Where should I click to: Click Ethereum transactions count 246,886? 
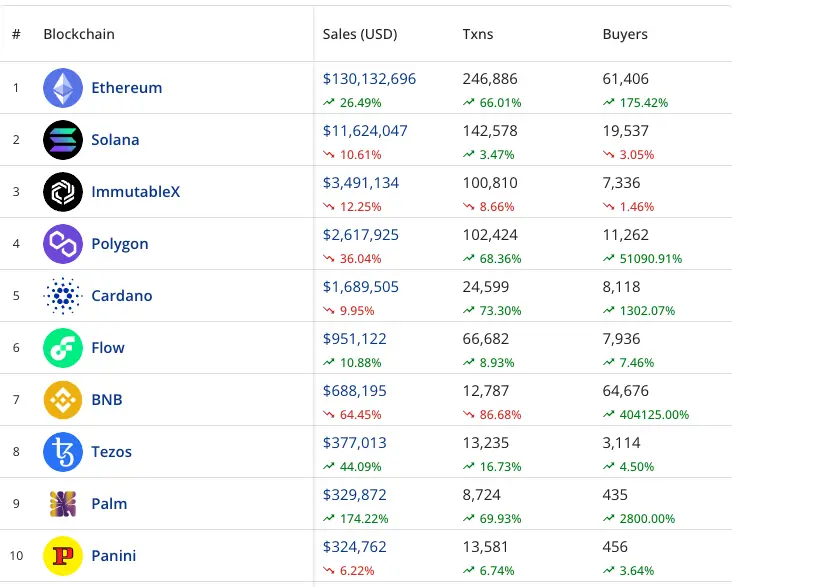click(x=490, y=79)
